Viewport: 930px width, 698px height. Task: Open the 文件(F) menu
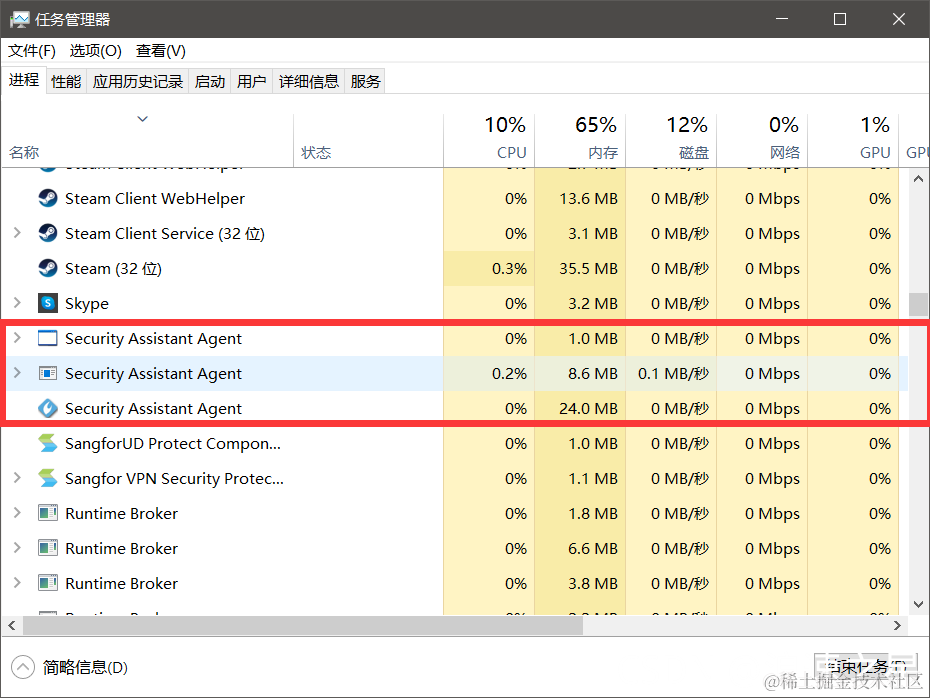pos(31,51)
